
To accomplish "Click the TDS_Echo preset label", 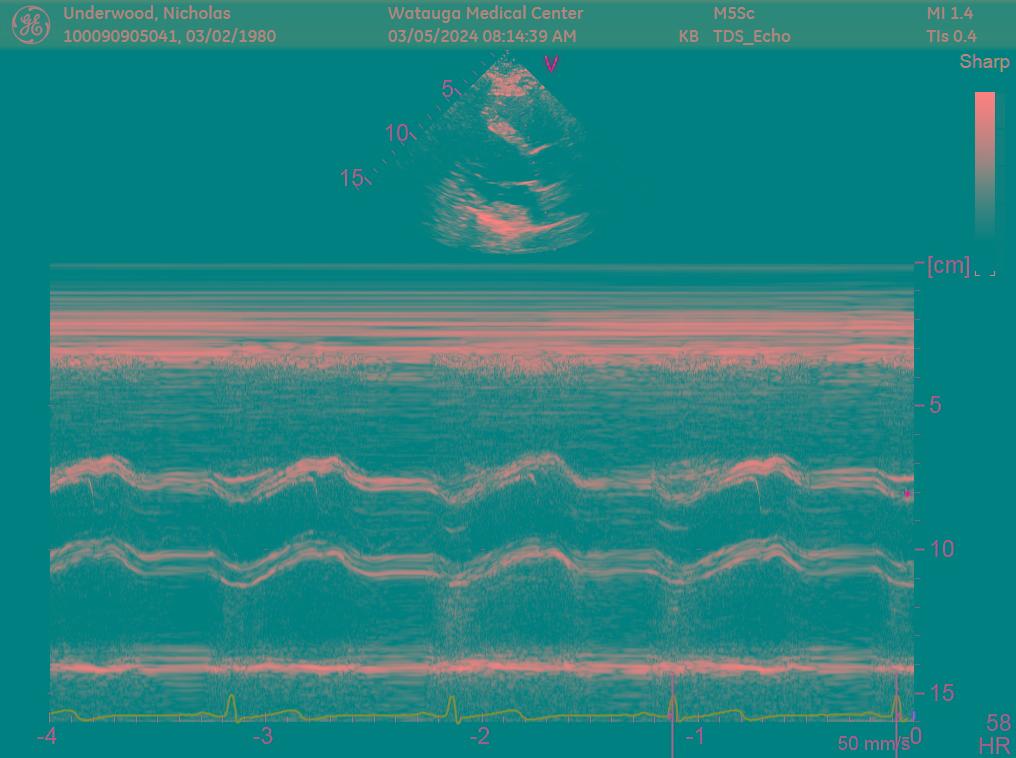I will [751, 36].
